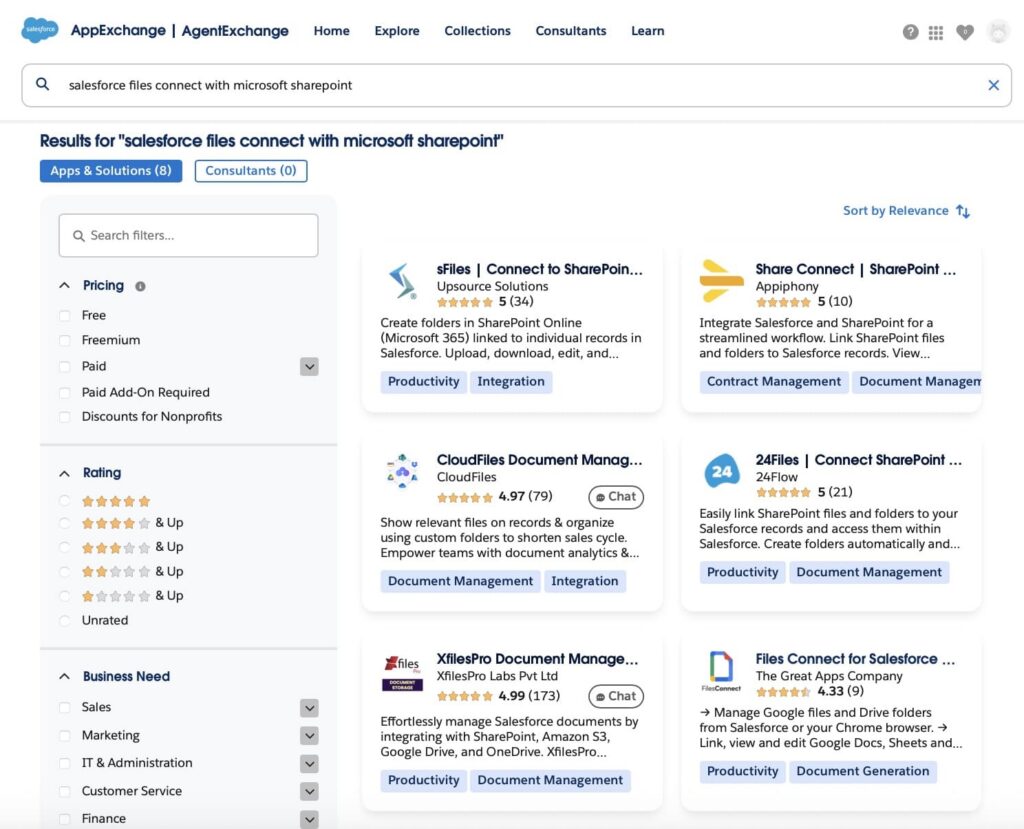Go to the Home nav item
The height and width of the screenshot is (829, 1024).
[331, 31]
